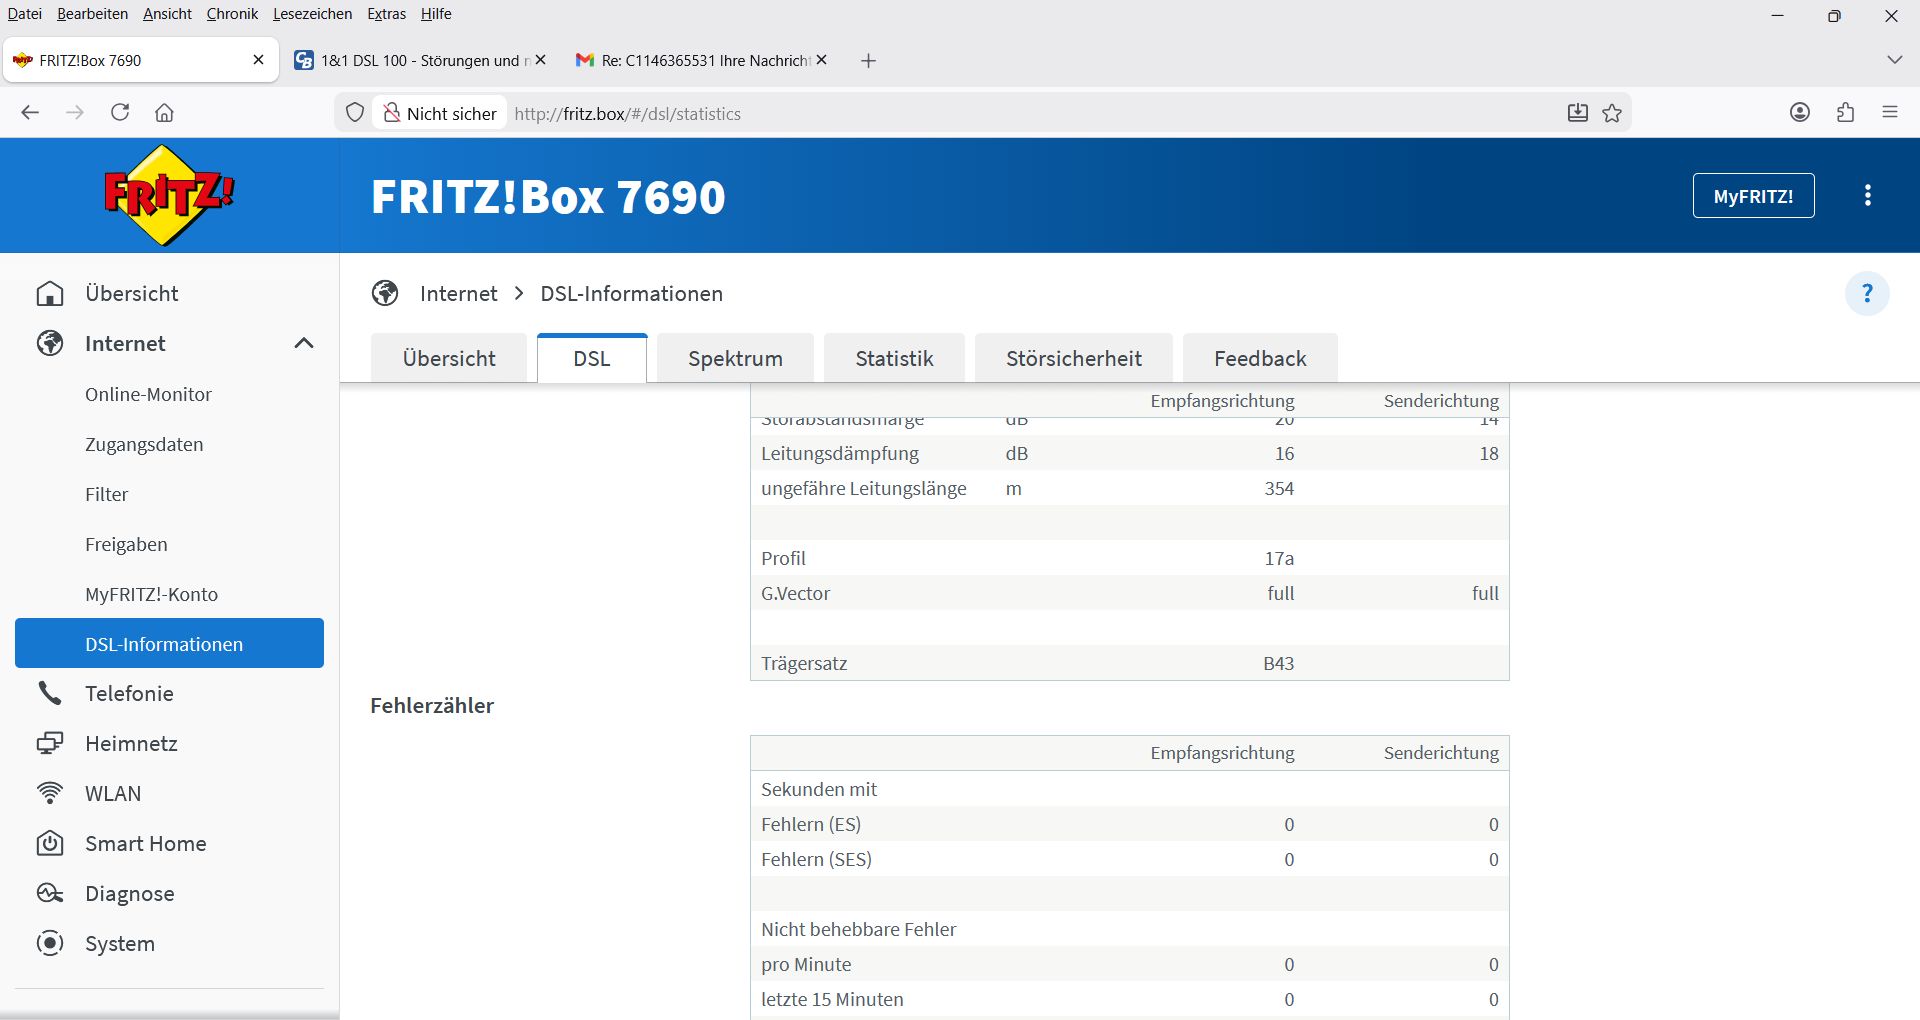Click the MyFRITZ! button
1920x1020 pixels.
1753,196
